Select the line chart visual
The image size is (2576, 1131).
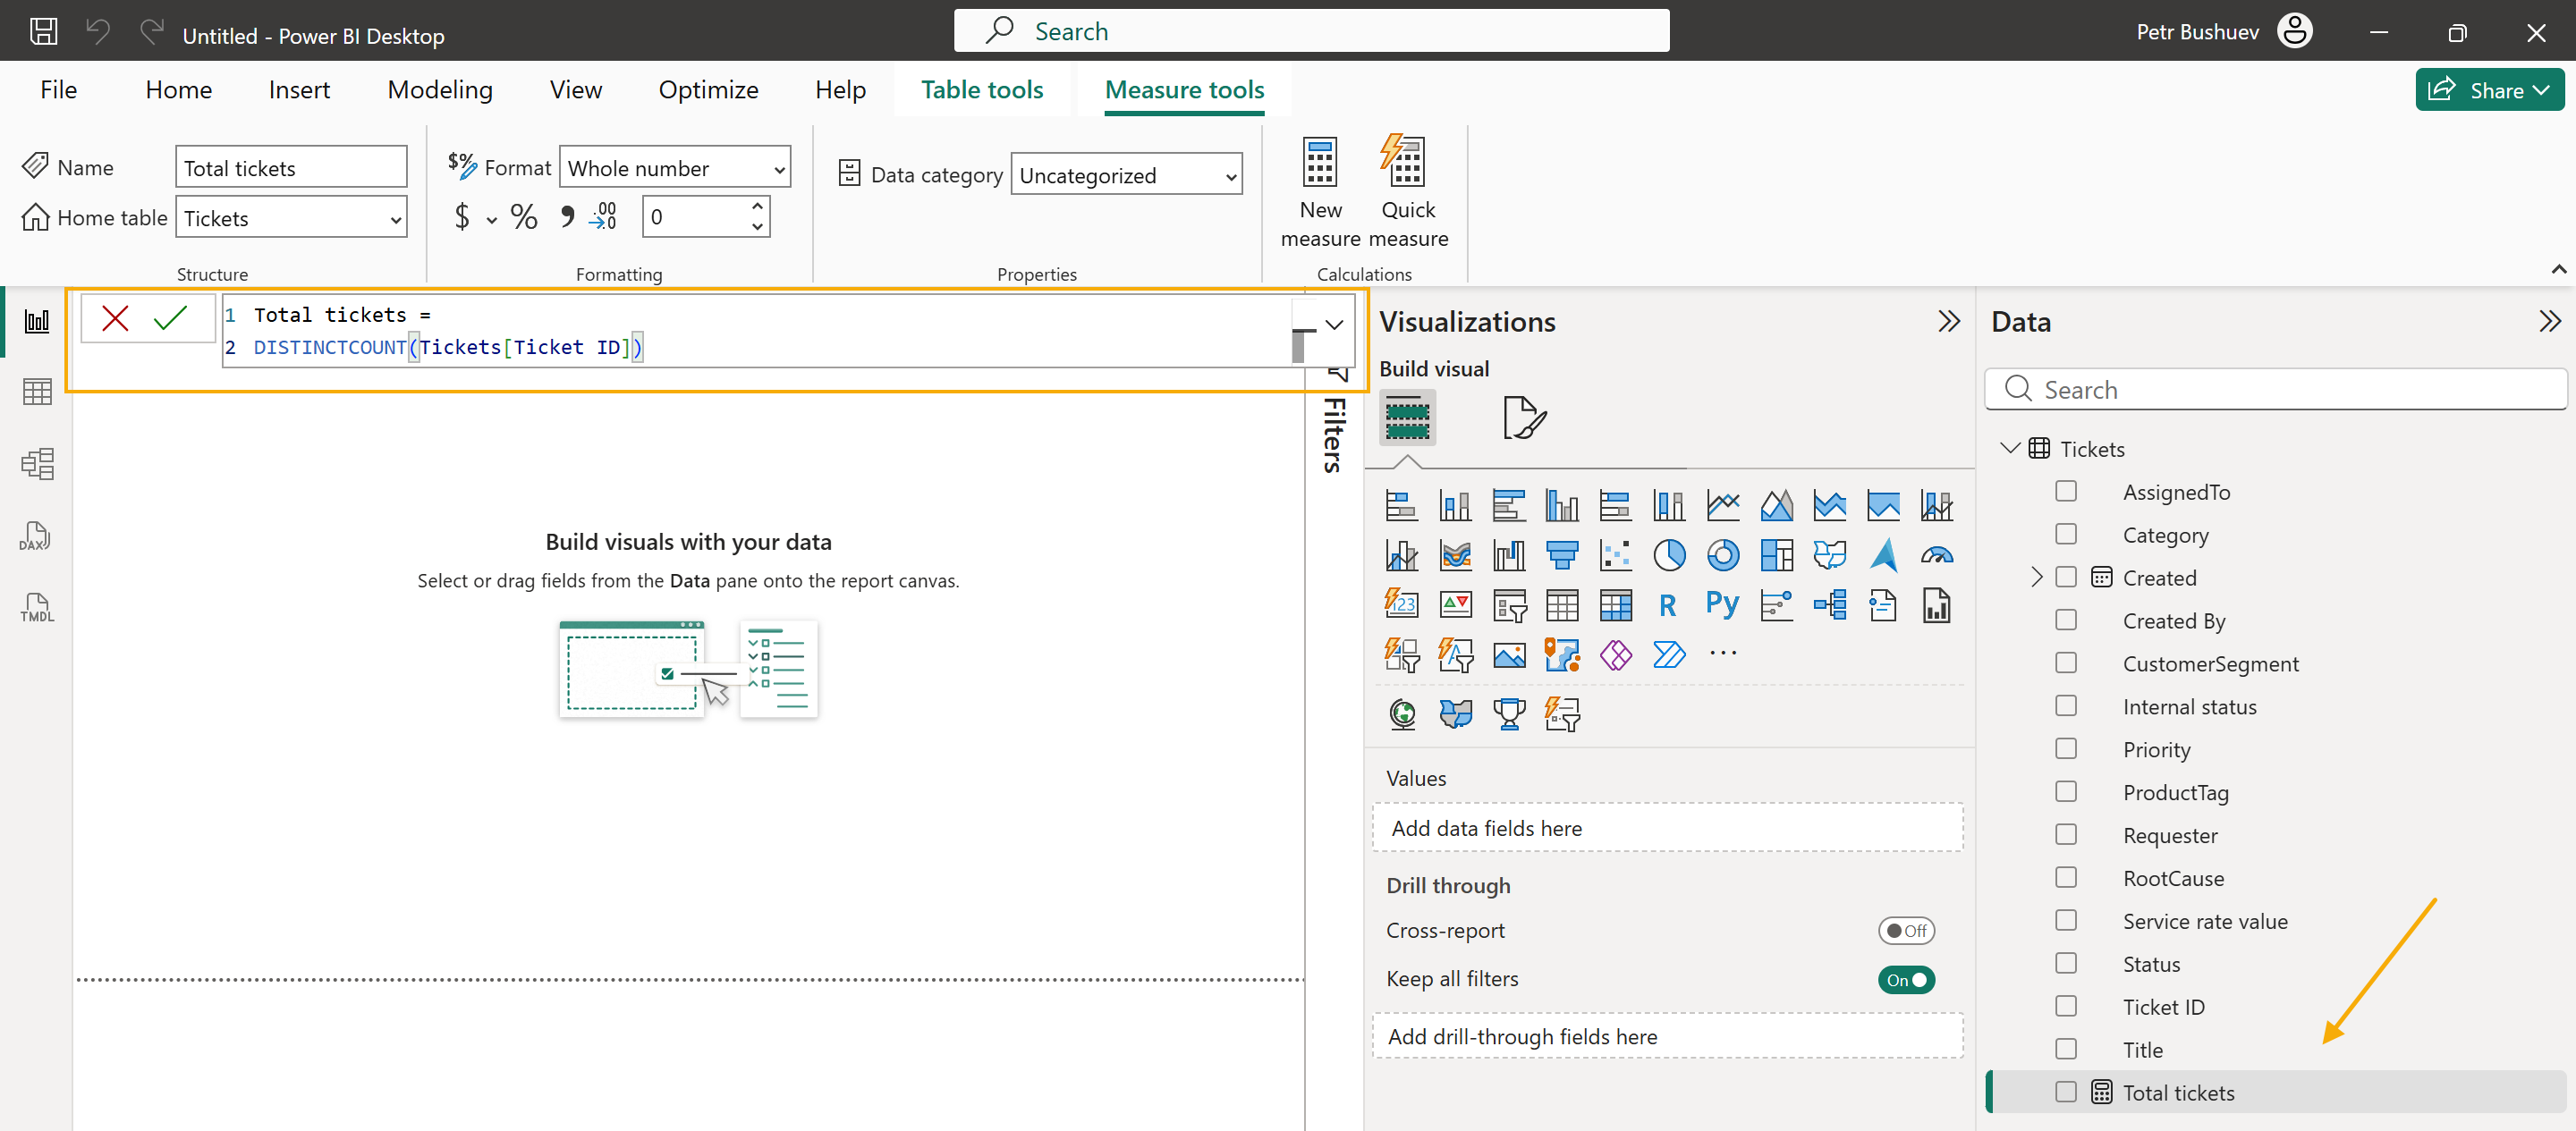point(1722,505)
